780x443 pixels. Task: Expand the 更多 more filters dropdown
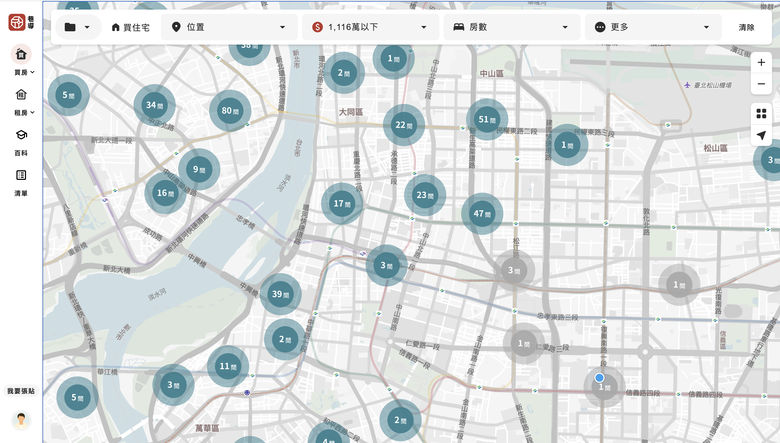point(653,27)
